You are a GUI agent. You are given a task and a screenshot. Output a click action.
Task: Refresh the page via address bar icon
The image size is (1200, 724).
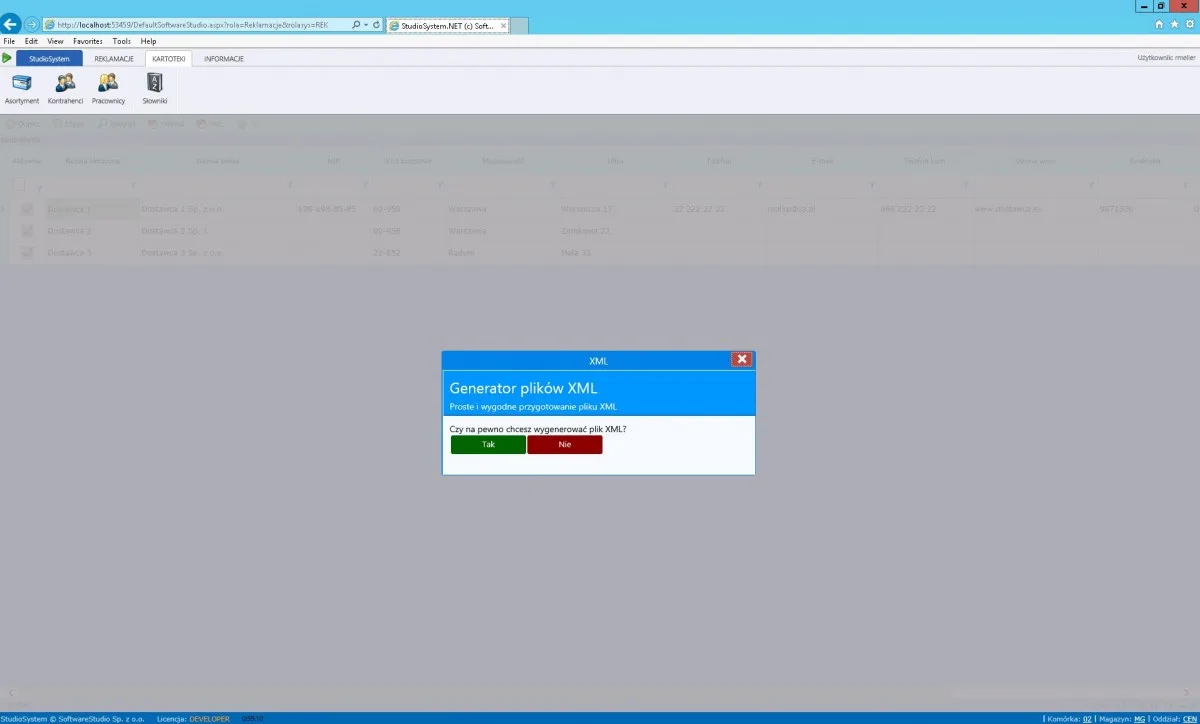376,24
